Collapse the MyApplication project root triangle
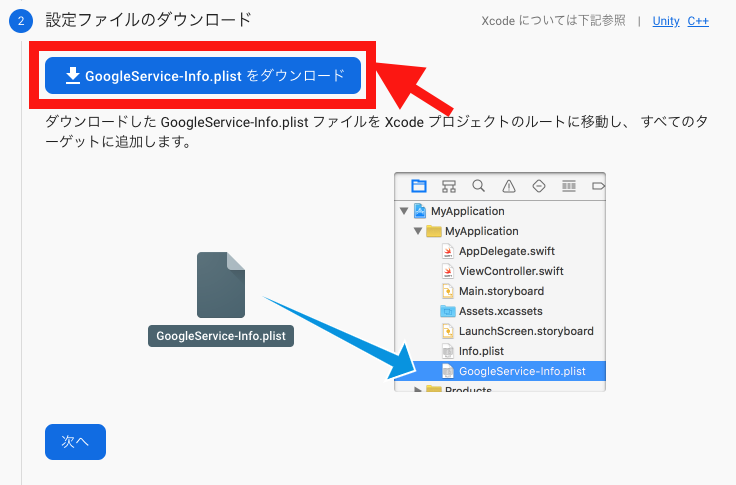The width and height of the screenshot is (736, 485). [404, 211]
